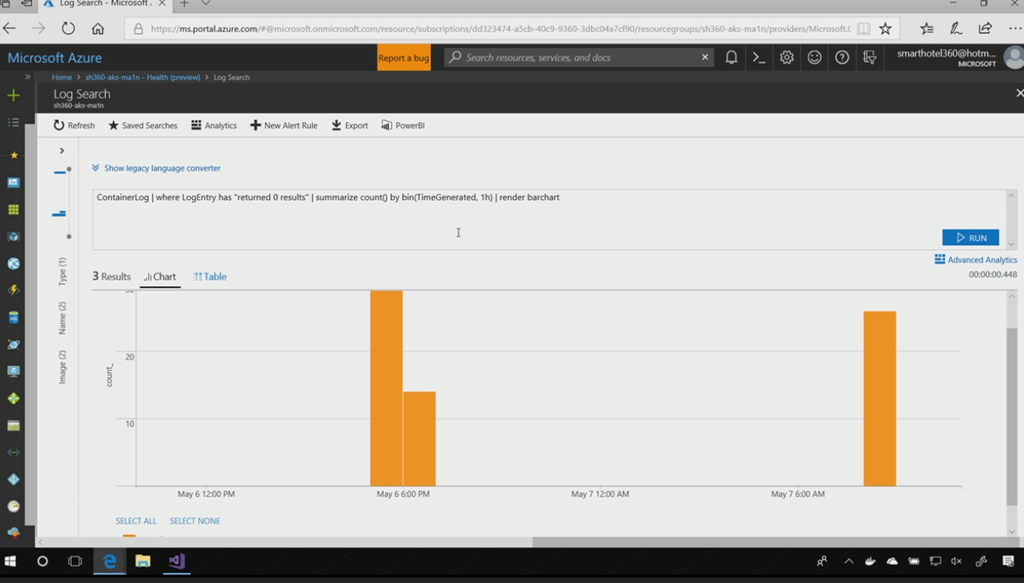
Task: Click SELECT ALL under chart legend
Action: pyautogui.click(x=136, y=521)
